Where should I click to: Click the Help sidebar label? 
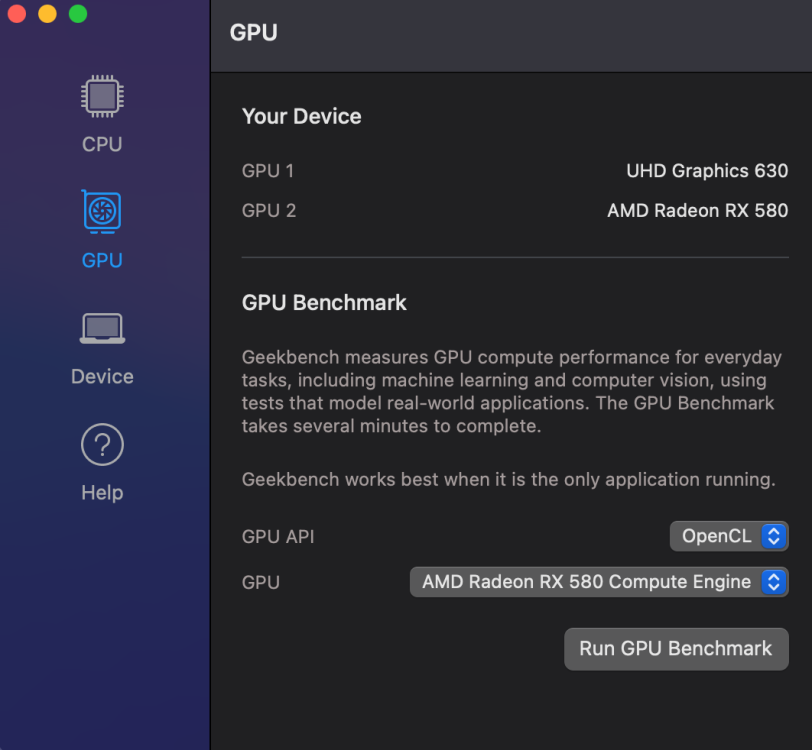102,493
